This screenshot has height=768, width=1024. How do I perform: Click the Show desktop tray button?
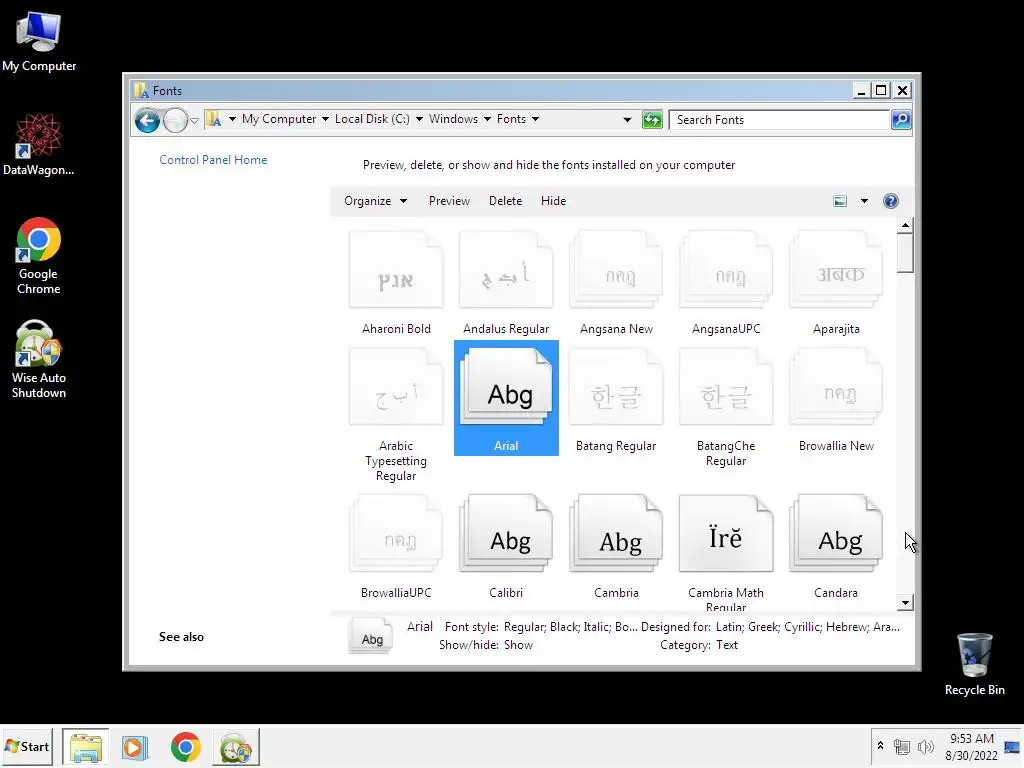click(1012, 747)
